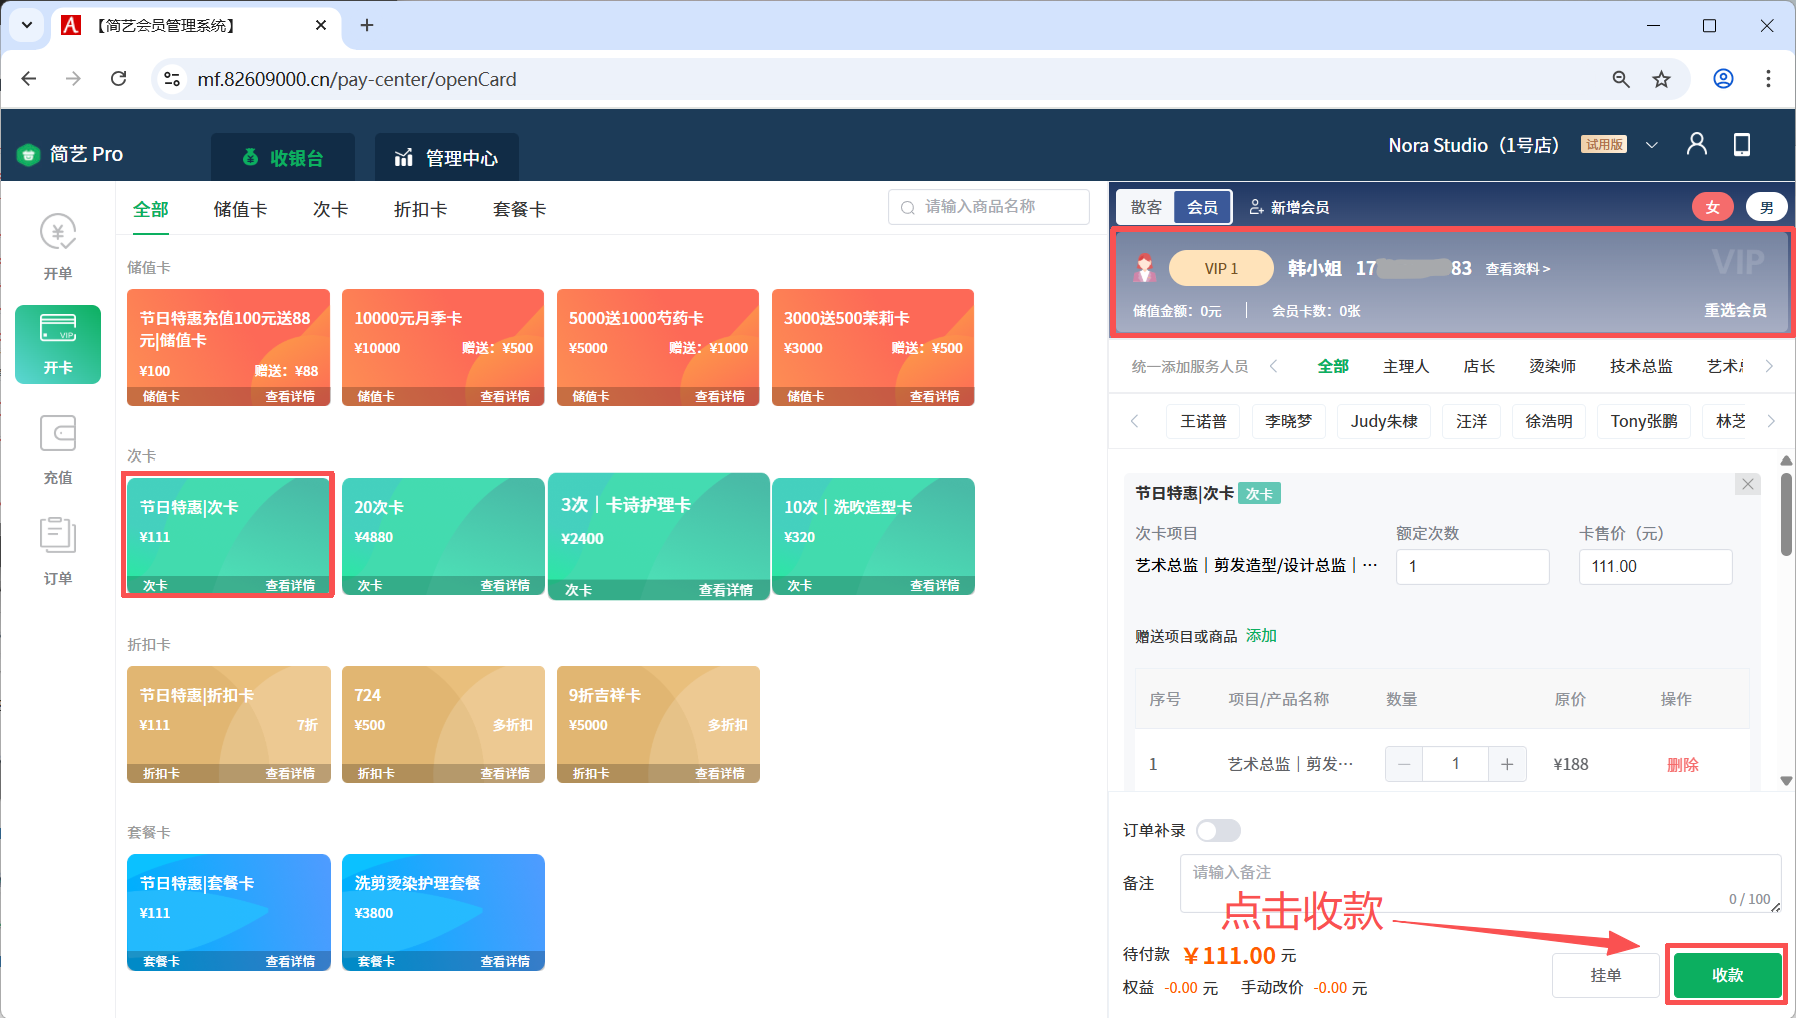Select the 充值 recharge sidebar icon
Image resolution: width=1796 pixels, height=1018 pixels.
click(58, 449)
